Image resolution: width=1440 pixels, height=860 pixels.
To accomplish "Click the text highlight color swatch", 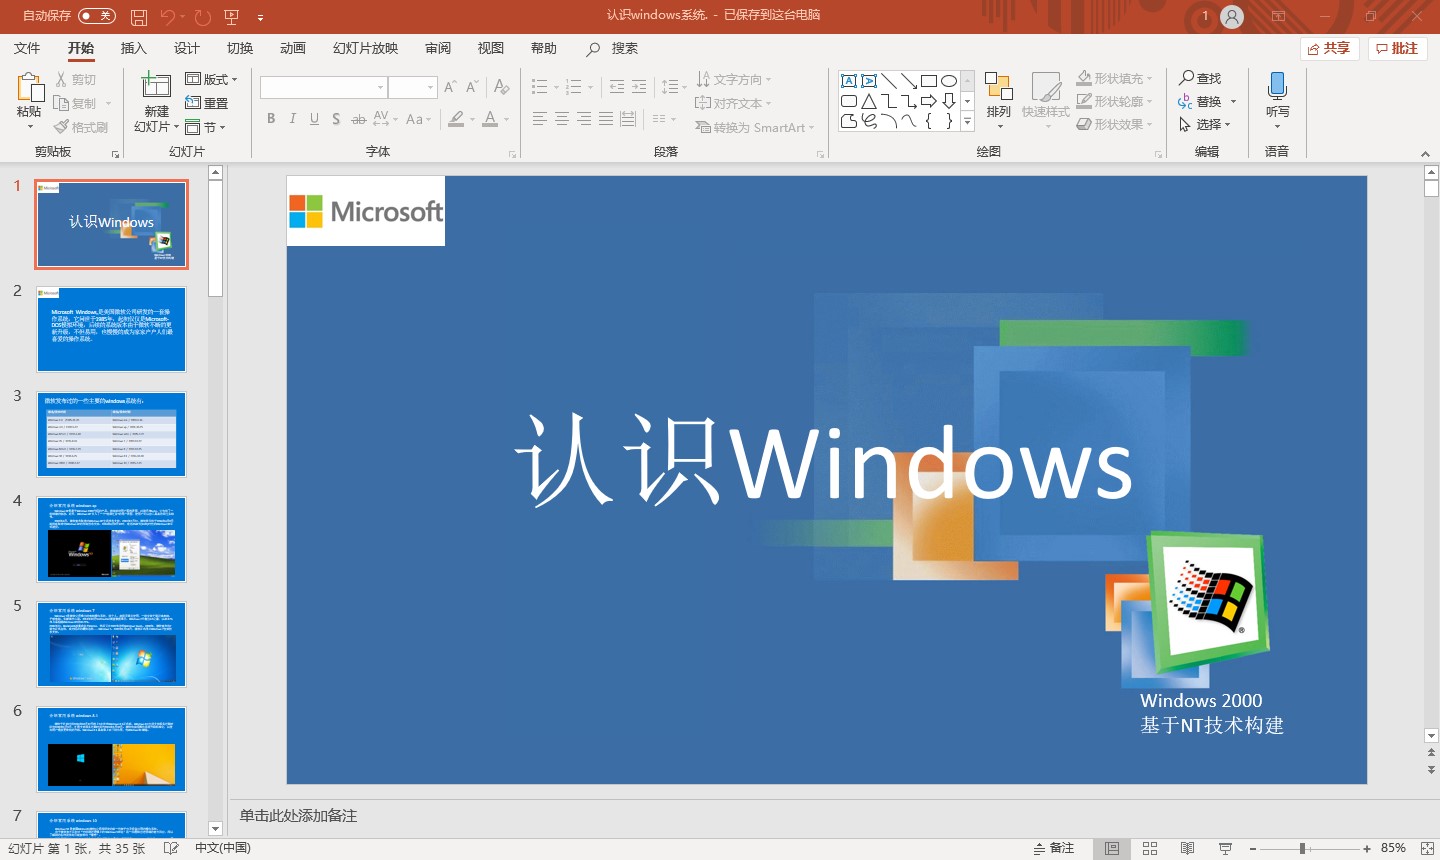I will (x=456, y=119).
